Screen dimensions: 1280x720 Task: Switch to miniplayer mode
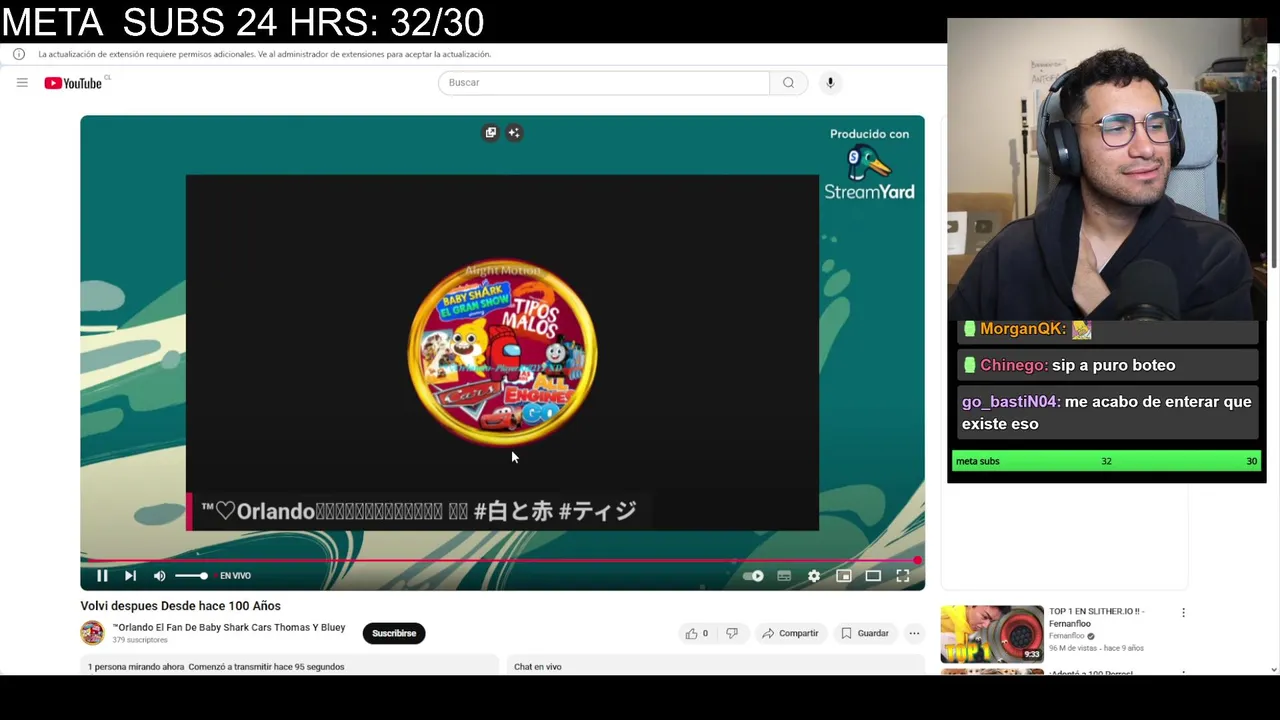[x=844, y=576]
